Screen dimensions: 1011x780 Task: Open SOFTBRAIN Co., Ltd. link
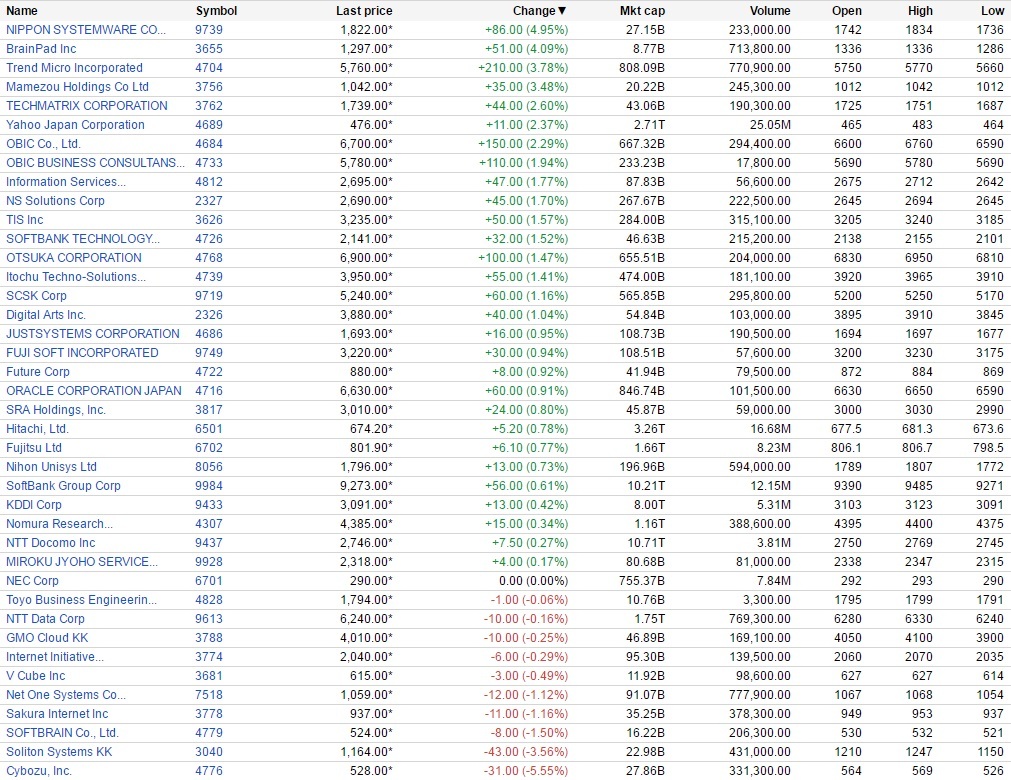pyautogui.click(x=63, y=734)
